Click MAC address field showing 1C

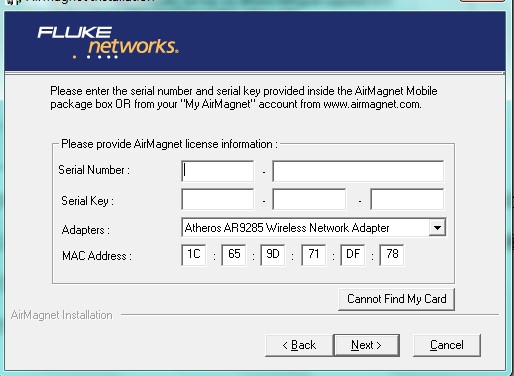coord(194,255)
